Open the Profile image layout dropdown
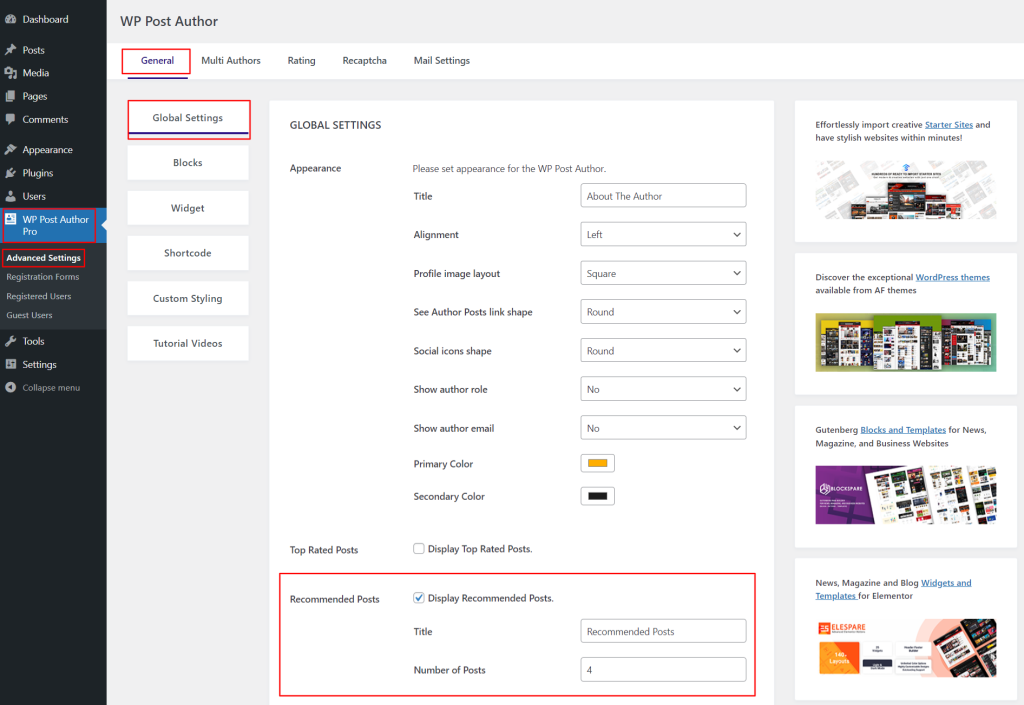1024x705 pixels. [x=663, y=274]
